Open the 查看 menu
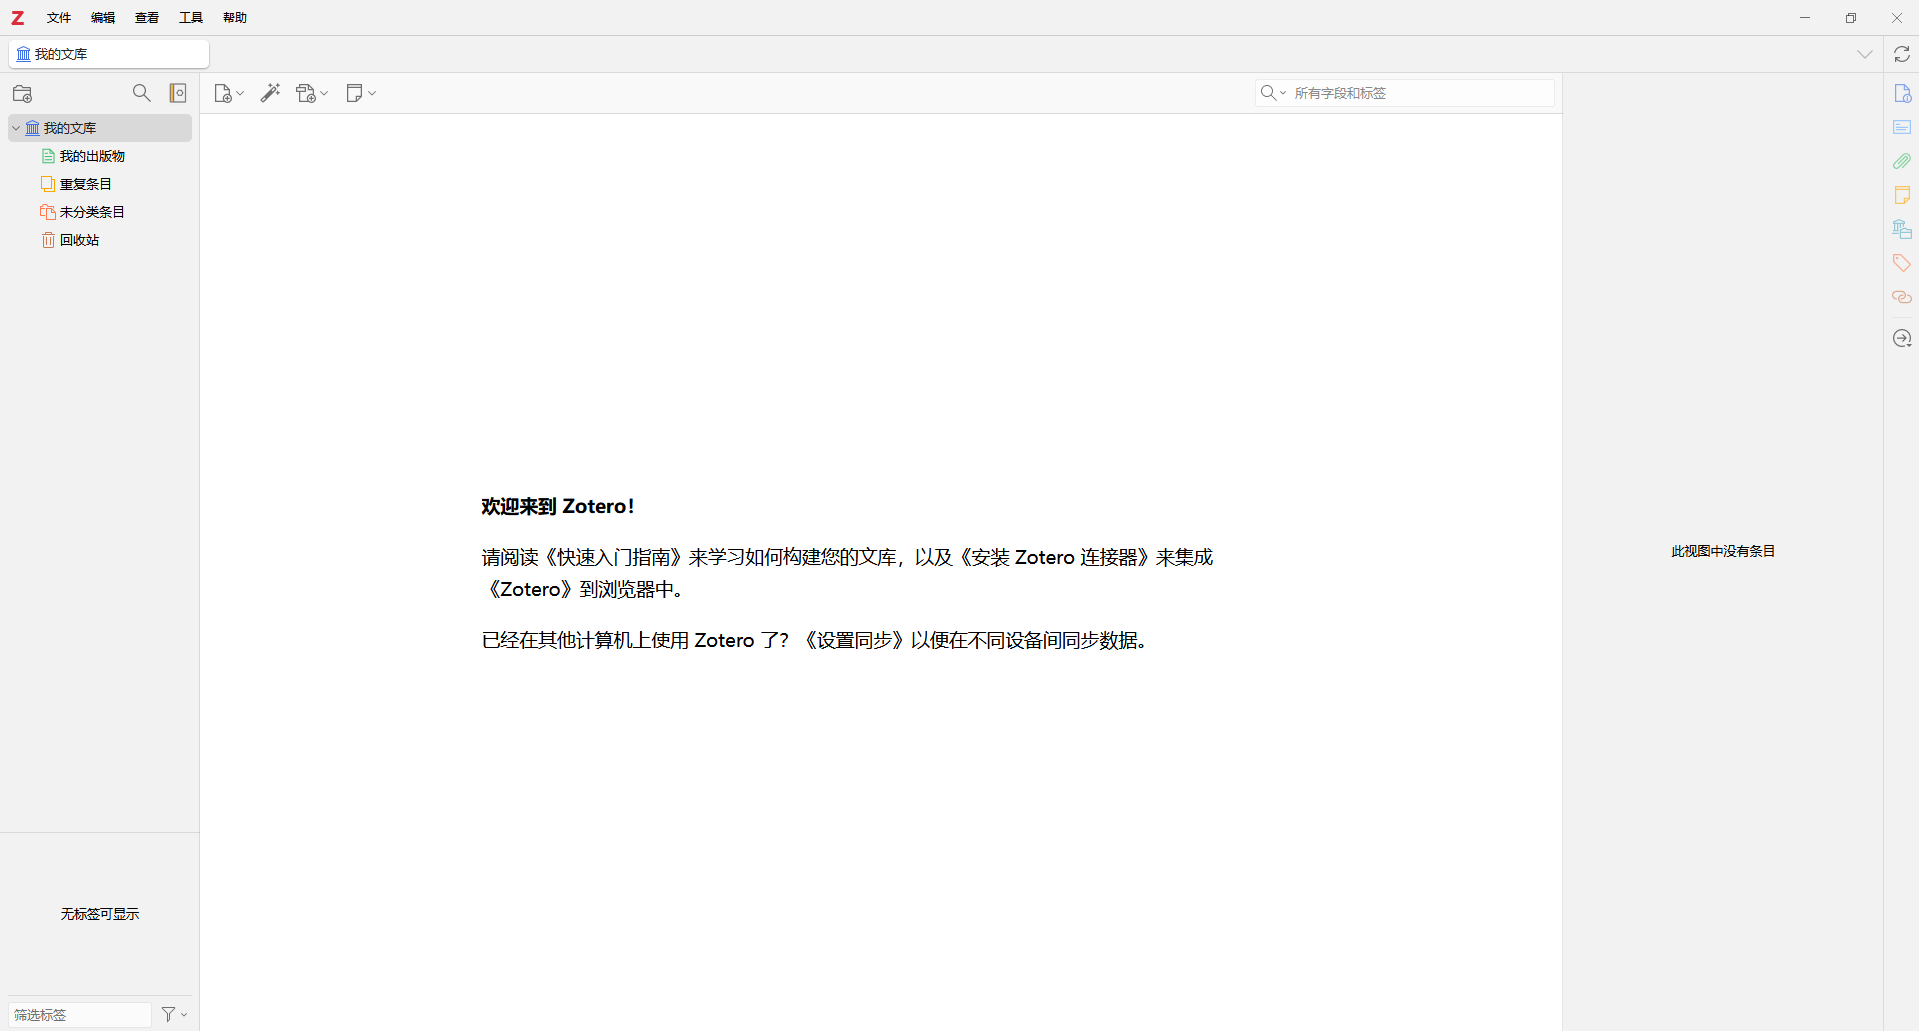Viewport: 1919px width, 1031px height. point(147,18)
